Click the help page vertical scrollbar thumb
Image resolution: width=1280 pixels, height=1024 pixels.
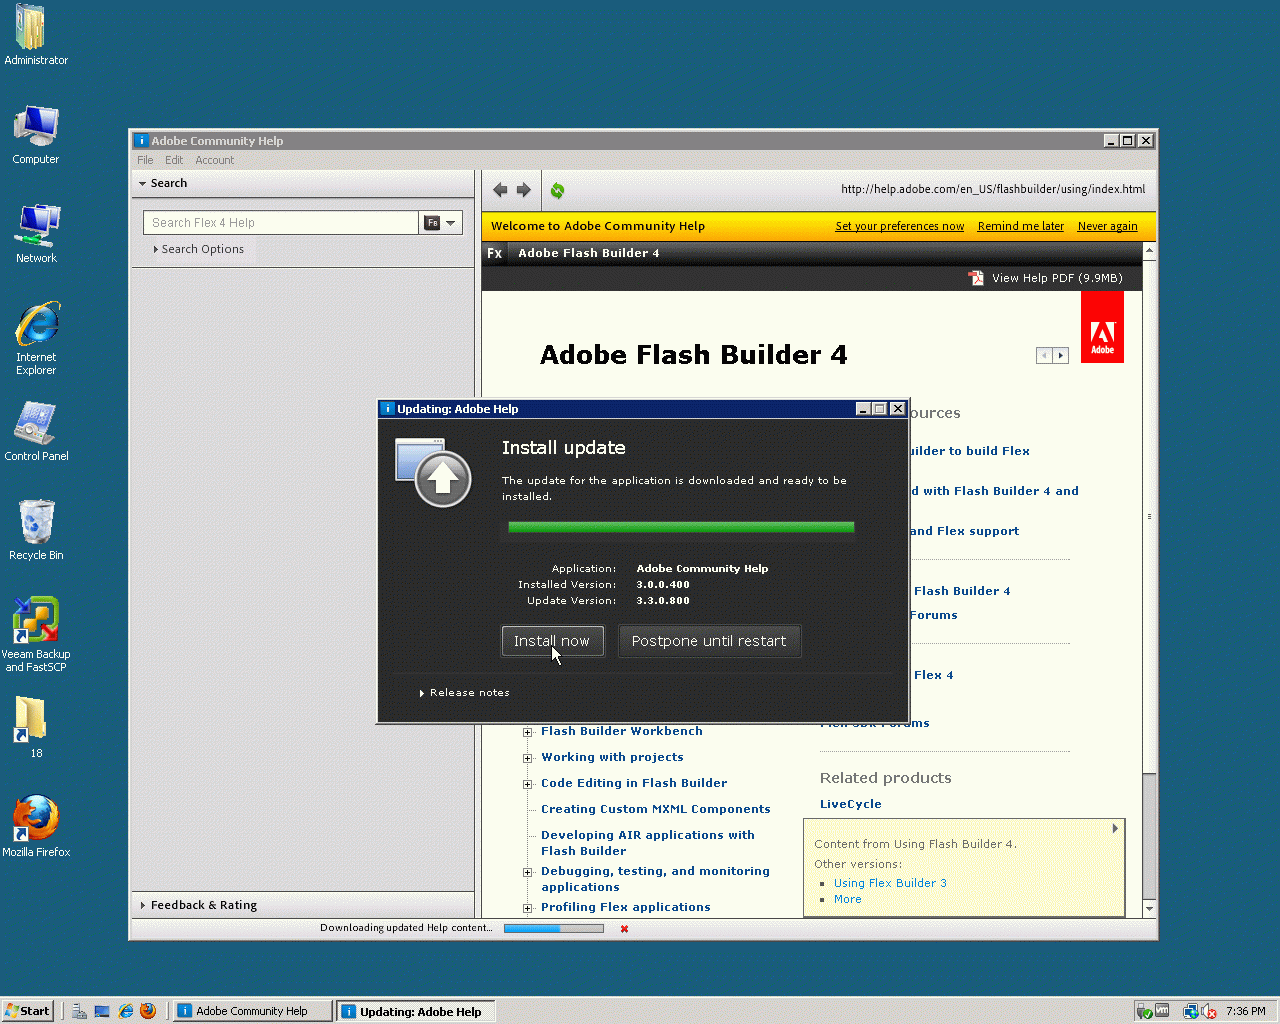(1149, 517)
